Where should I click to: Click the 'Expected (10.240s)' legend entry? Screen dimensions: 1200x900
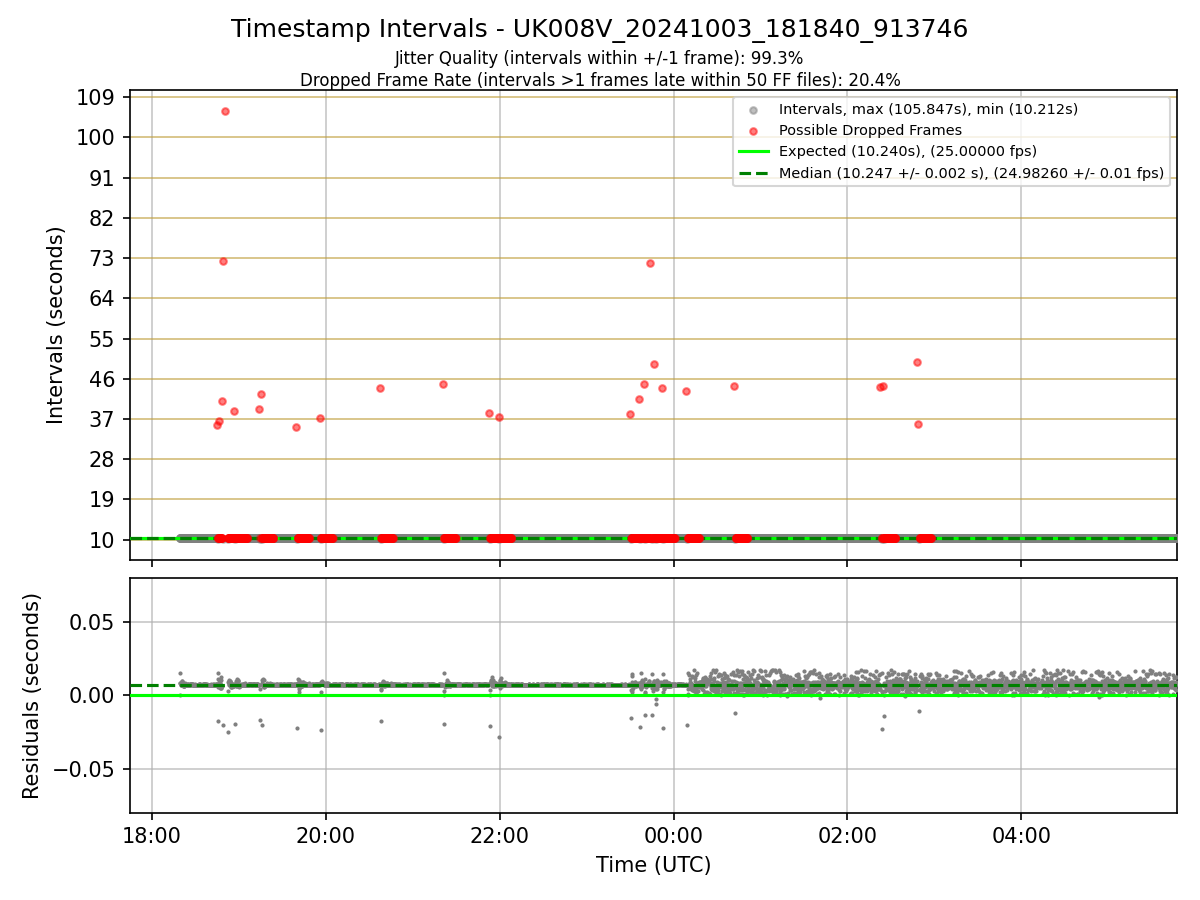907,151
